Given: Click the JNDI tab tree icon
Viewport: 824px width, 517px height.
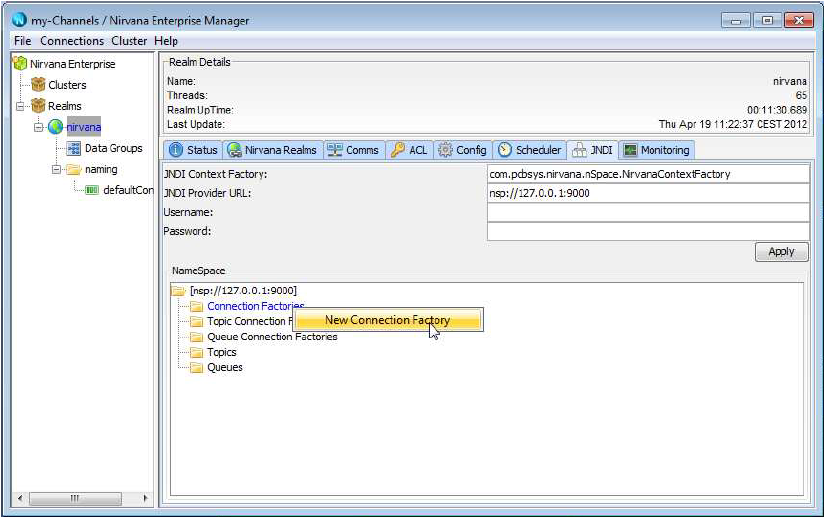Looking at the screenshot, I should point(579,150).
